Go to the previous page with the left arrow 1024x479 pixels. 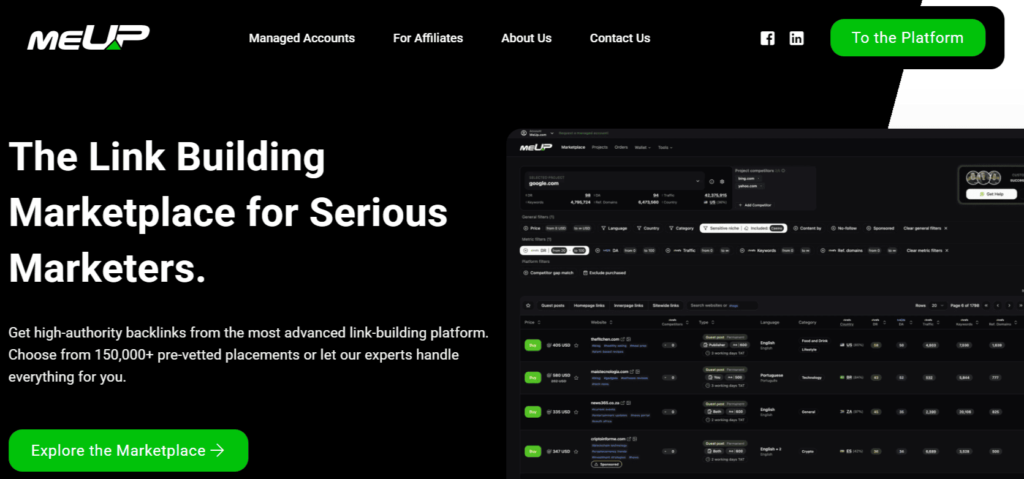coord(997,305)
